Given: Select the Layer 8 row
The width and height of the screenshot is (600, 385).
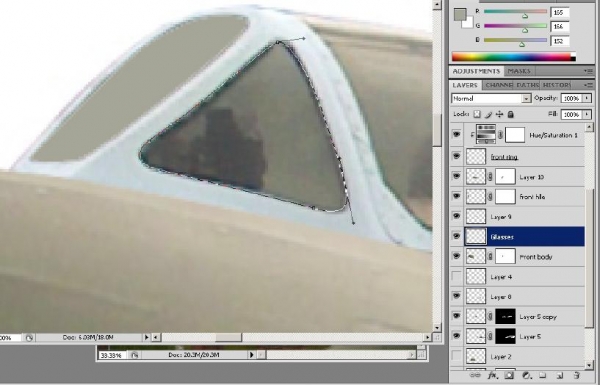Looking at the screenshot, I should [x=524, y=296].
